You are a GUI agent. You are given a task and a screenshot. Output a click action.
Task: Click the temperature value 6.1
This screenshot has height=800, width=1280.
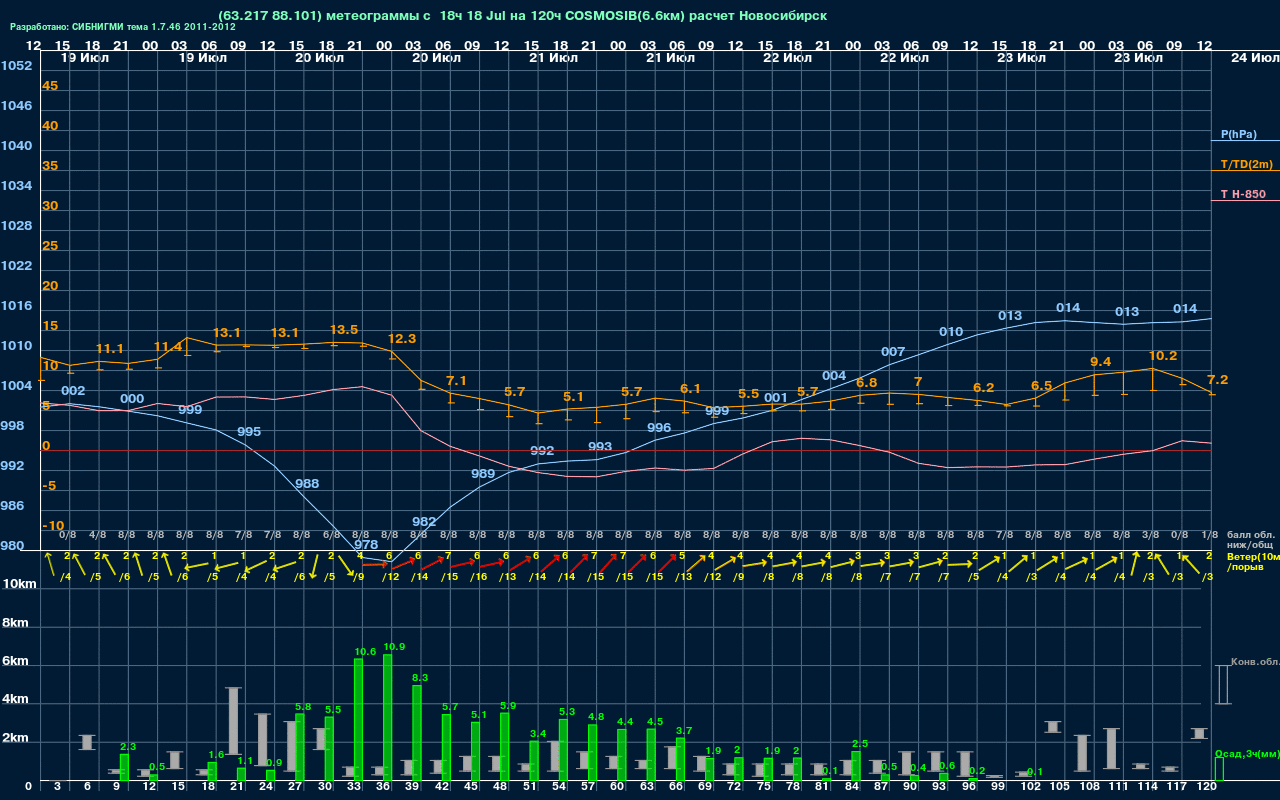(x=691, y=389)
